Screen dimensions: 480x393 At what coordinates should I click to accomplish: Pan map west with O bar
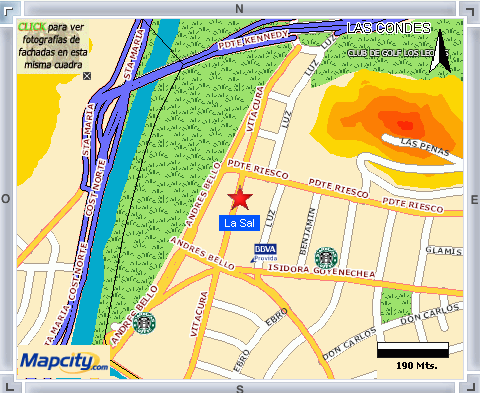click(7, 199)
